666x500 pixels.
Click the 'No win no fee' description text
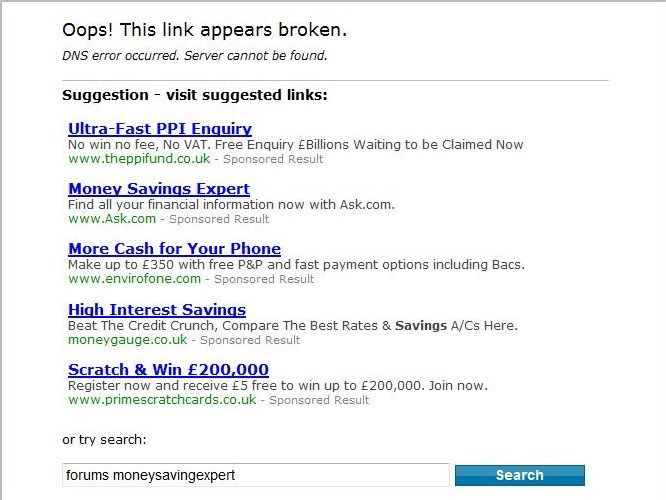(x=295, y=144)
